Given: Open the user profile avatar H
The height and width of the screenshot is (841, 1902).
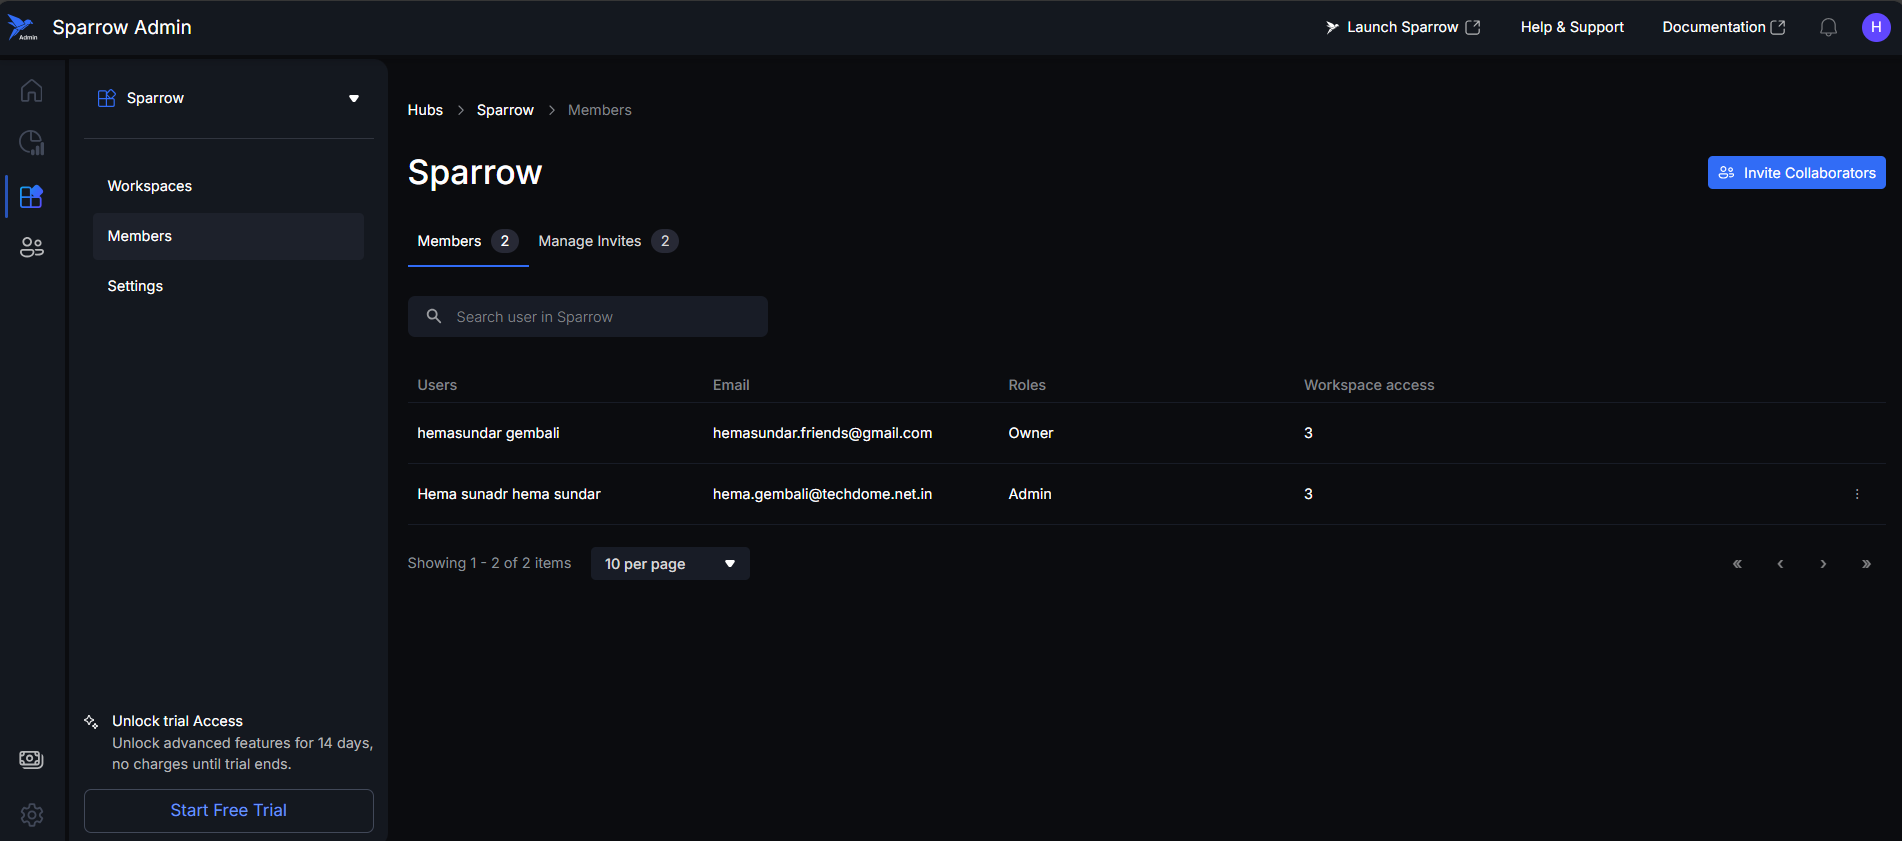Looking at the screenshot, I should (x=1875, y=28).
